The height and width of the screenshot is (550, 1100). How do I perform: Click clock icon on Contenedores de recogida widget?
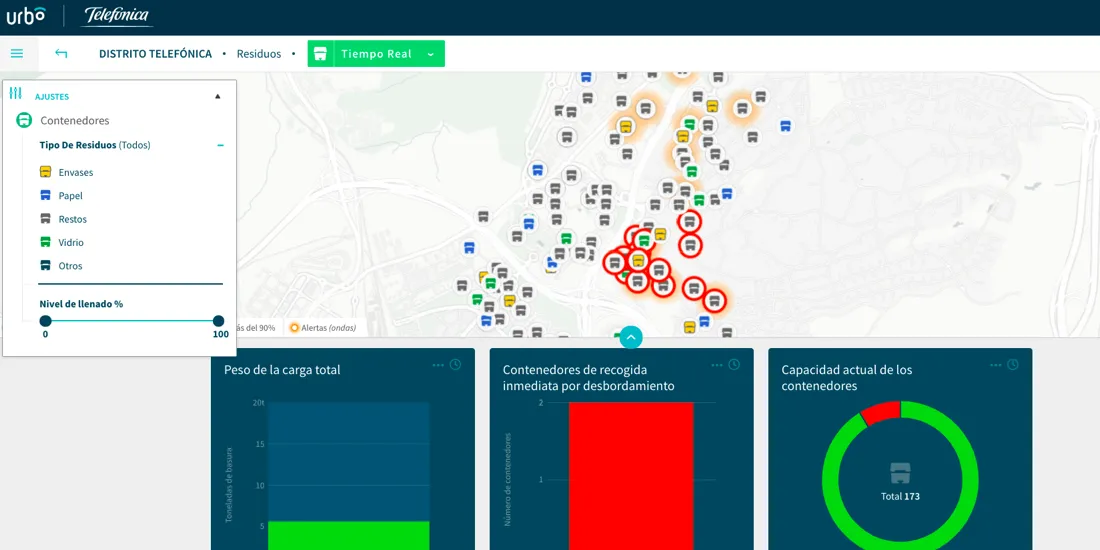tap(735, 365)
